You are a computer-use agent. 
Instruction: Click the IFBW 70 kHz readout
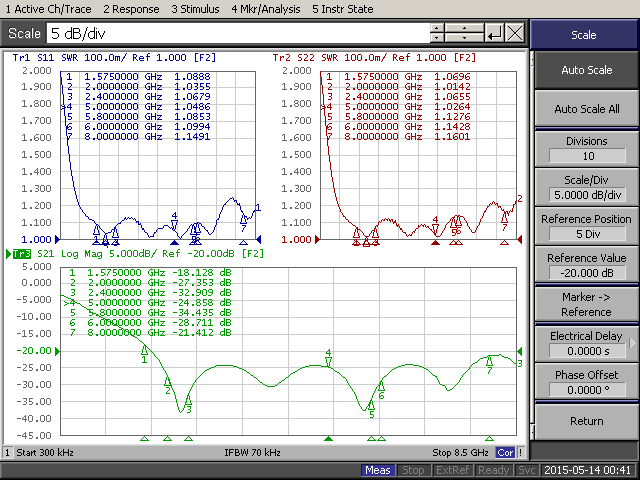tap(252, 453)
